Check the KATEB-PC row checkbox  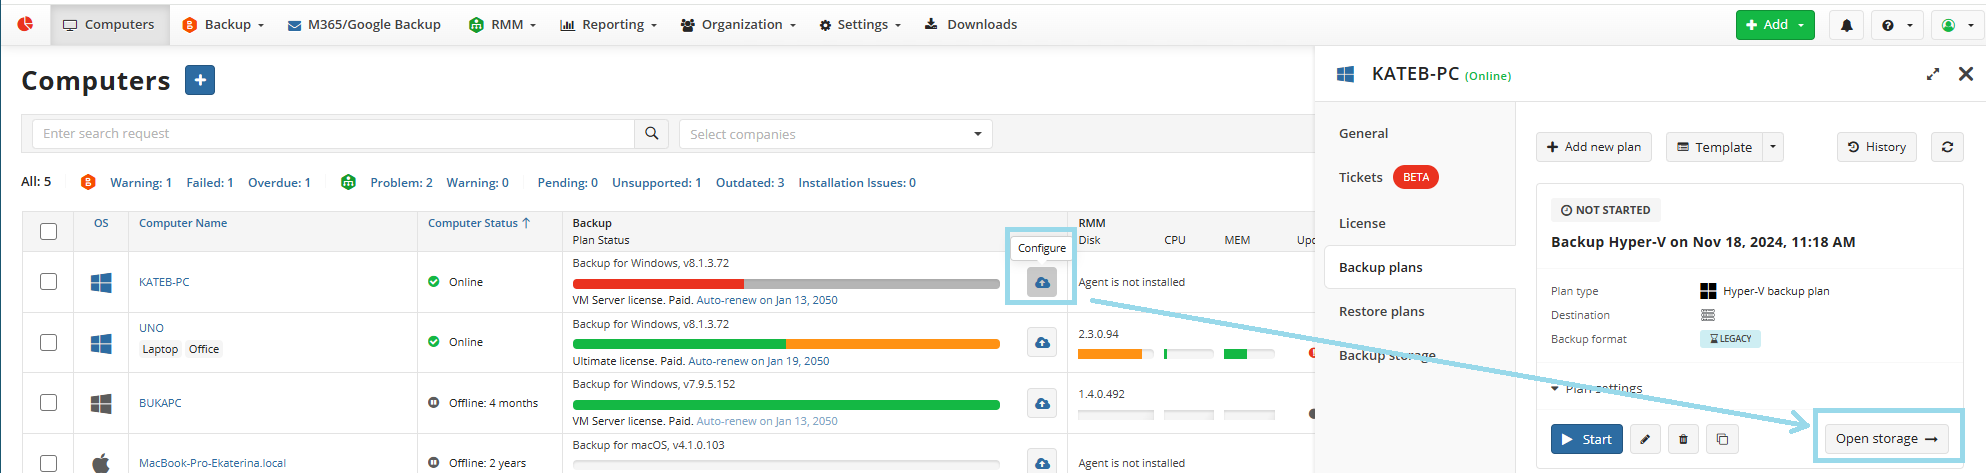(x=48, y=282)
